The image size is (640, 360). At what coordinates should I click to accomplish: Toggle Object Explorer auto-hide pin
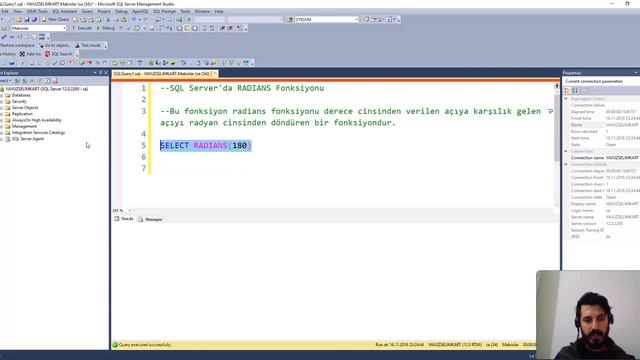pos(100,73)
